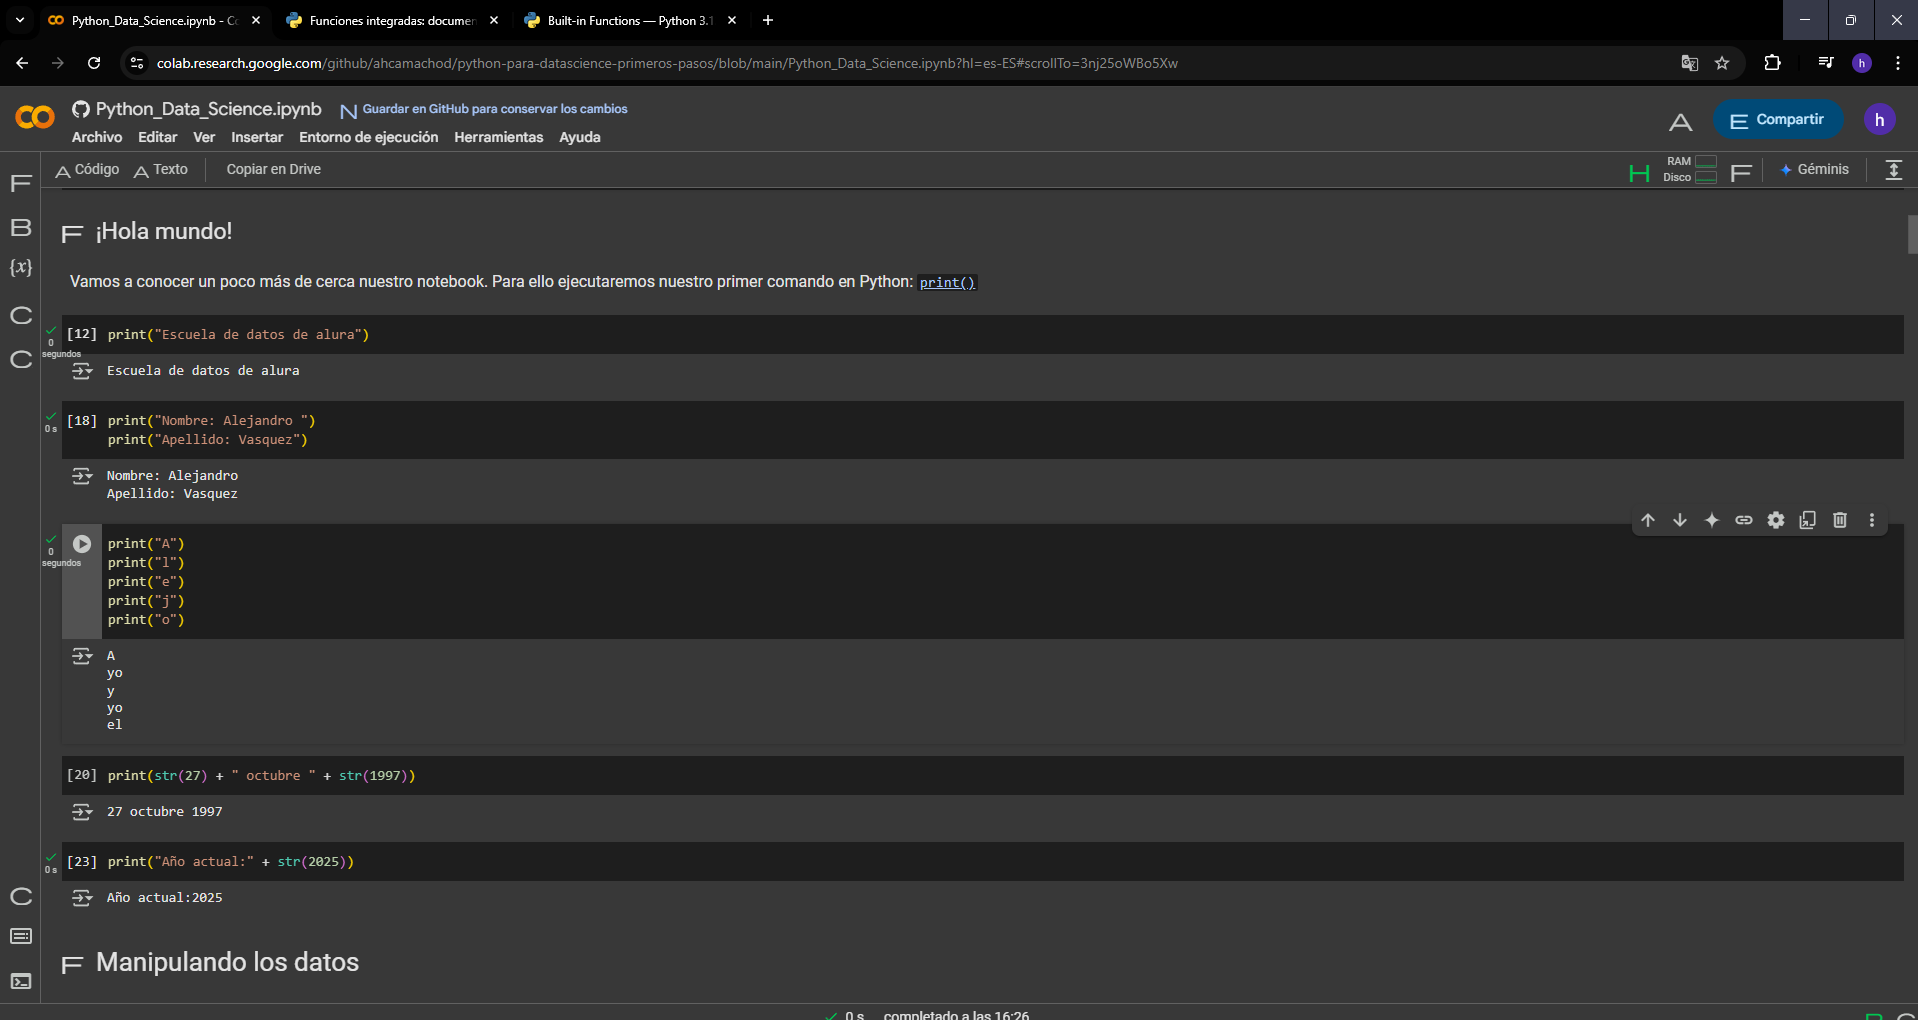Toggle output icon of the Nombre Alejandro cell
Screen dimensions: 1918x1020
pyautogui.click(x=82, y=476)
